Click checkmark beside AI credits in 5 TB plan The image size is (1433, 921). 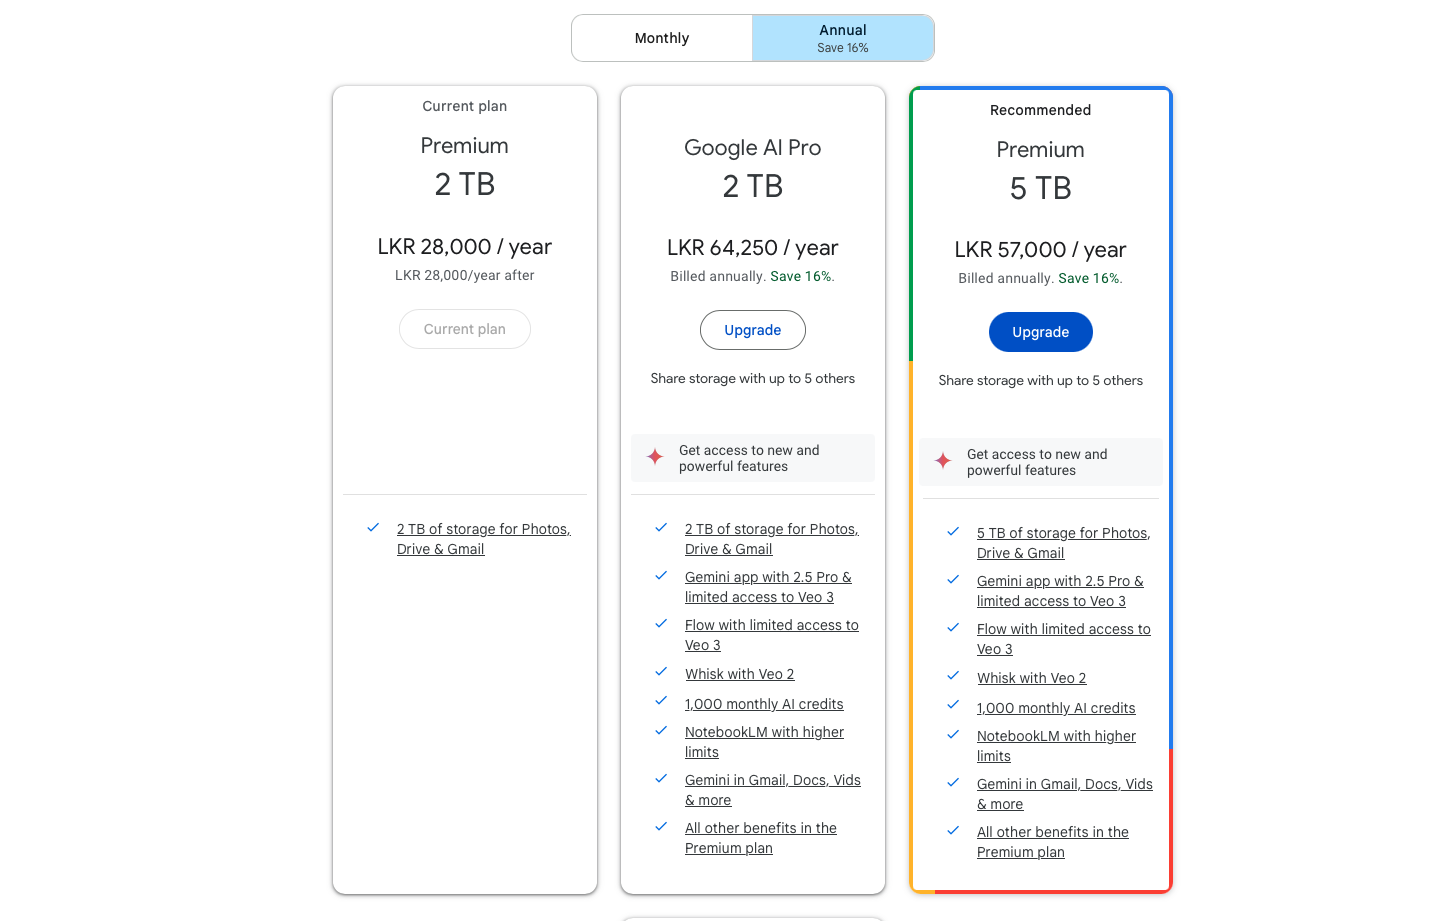tap(953, 705)
